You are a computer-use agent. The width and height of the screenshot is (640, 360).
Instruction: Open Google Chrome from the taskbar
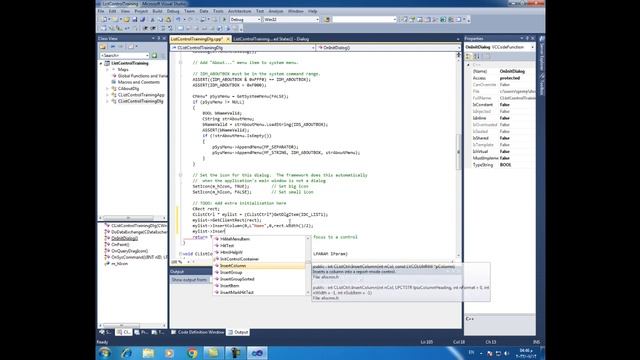[x=192, y=353]
